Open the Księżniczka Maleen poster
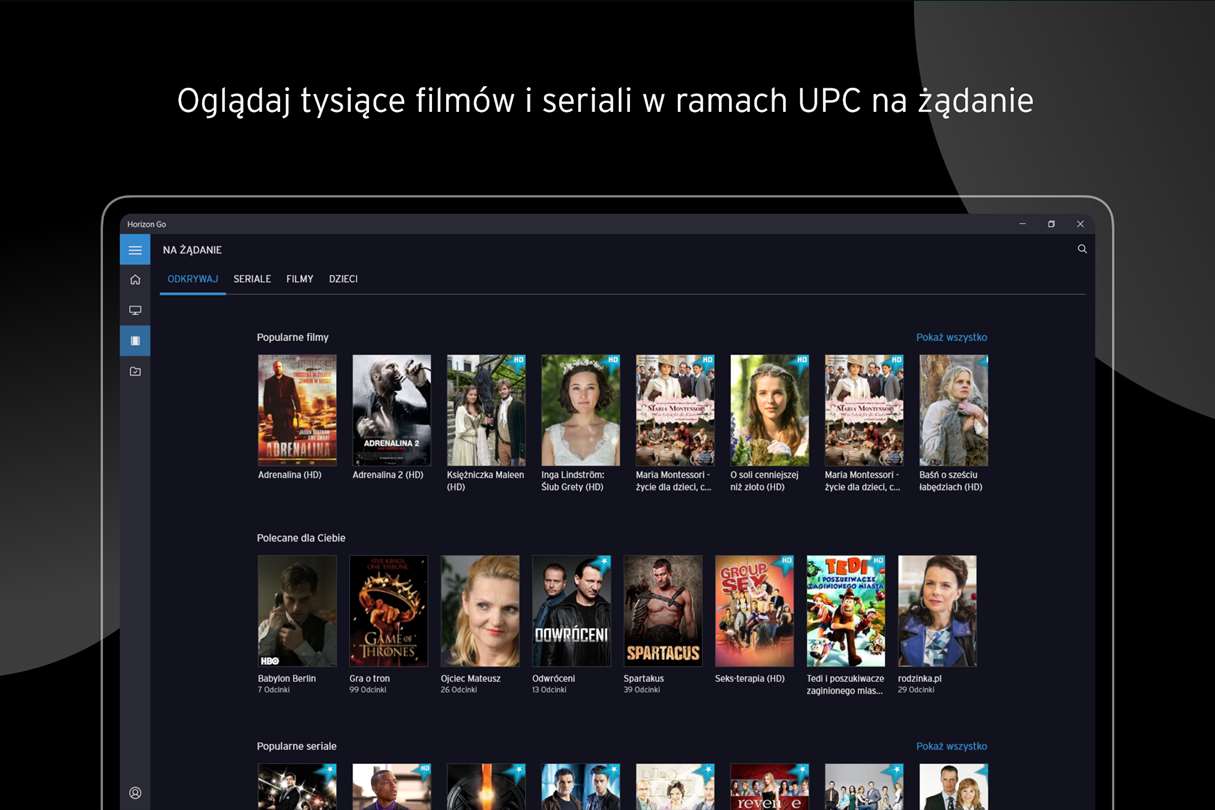Viewport: 1215px width, 810px height. pos(486,410)
